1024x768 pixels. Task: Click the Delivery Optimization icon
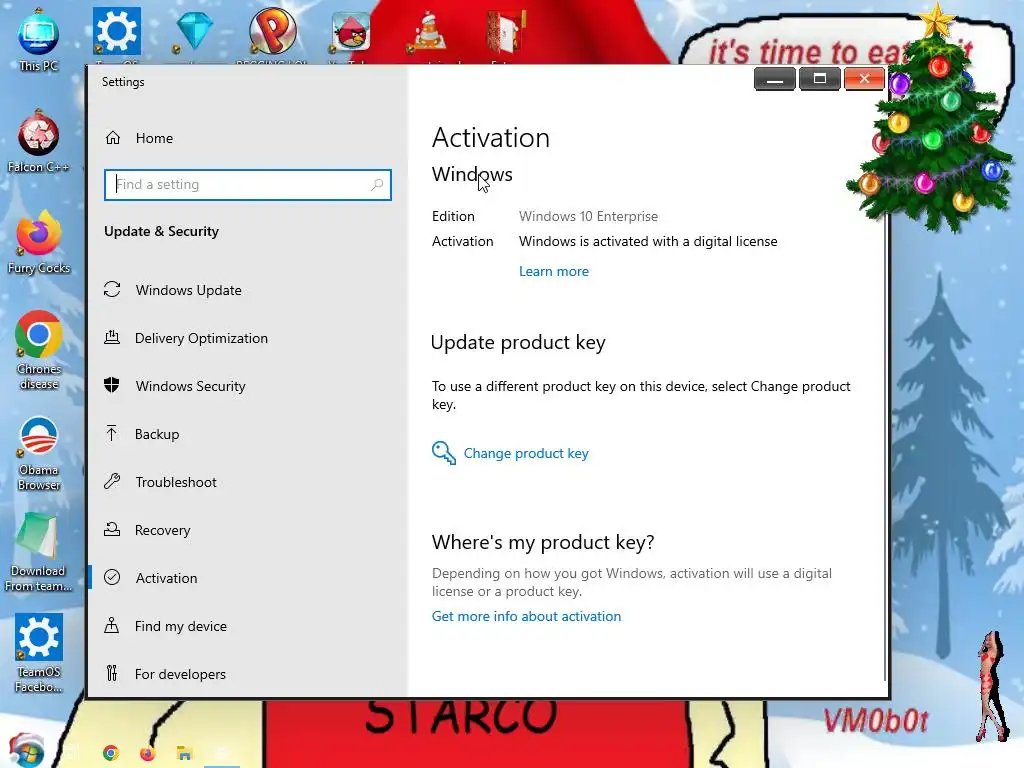click(x=112, y=338)
